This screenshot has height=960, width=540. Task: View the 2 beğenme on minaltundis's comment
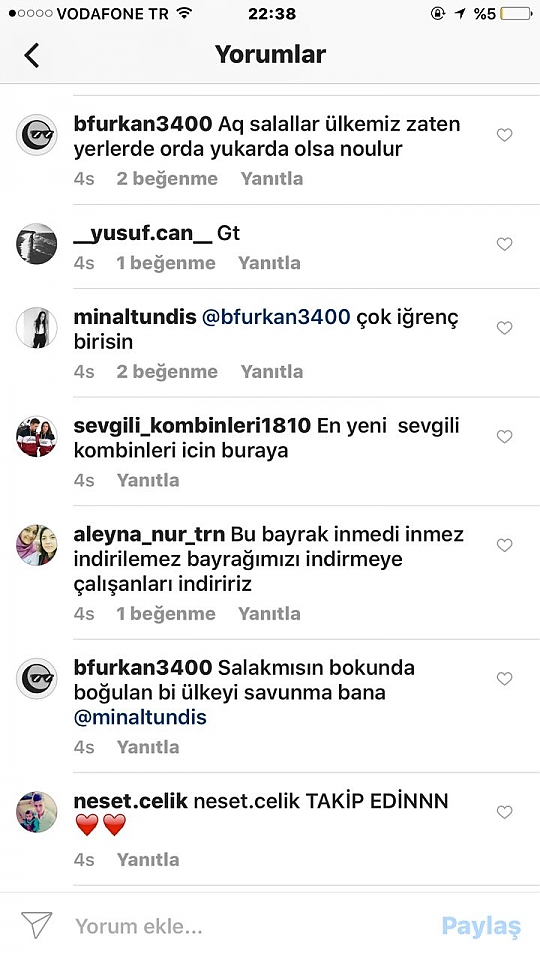point(167,372)
